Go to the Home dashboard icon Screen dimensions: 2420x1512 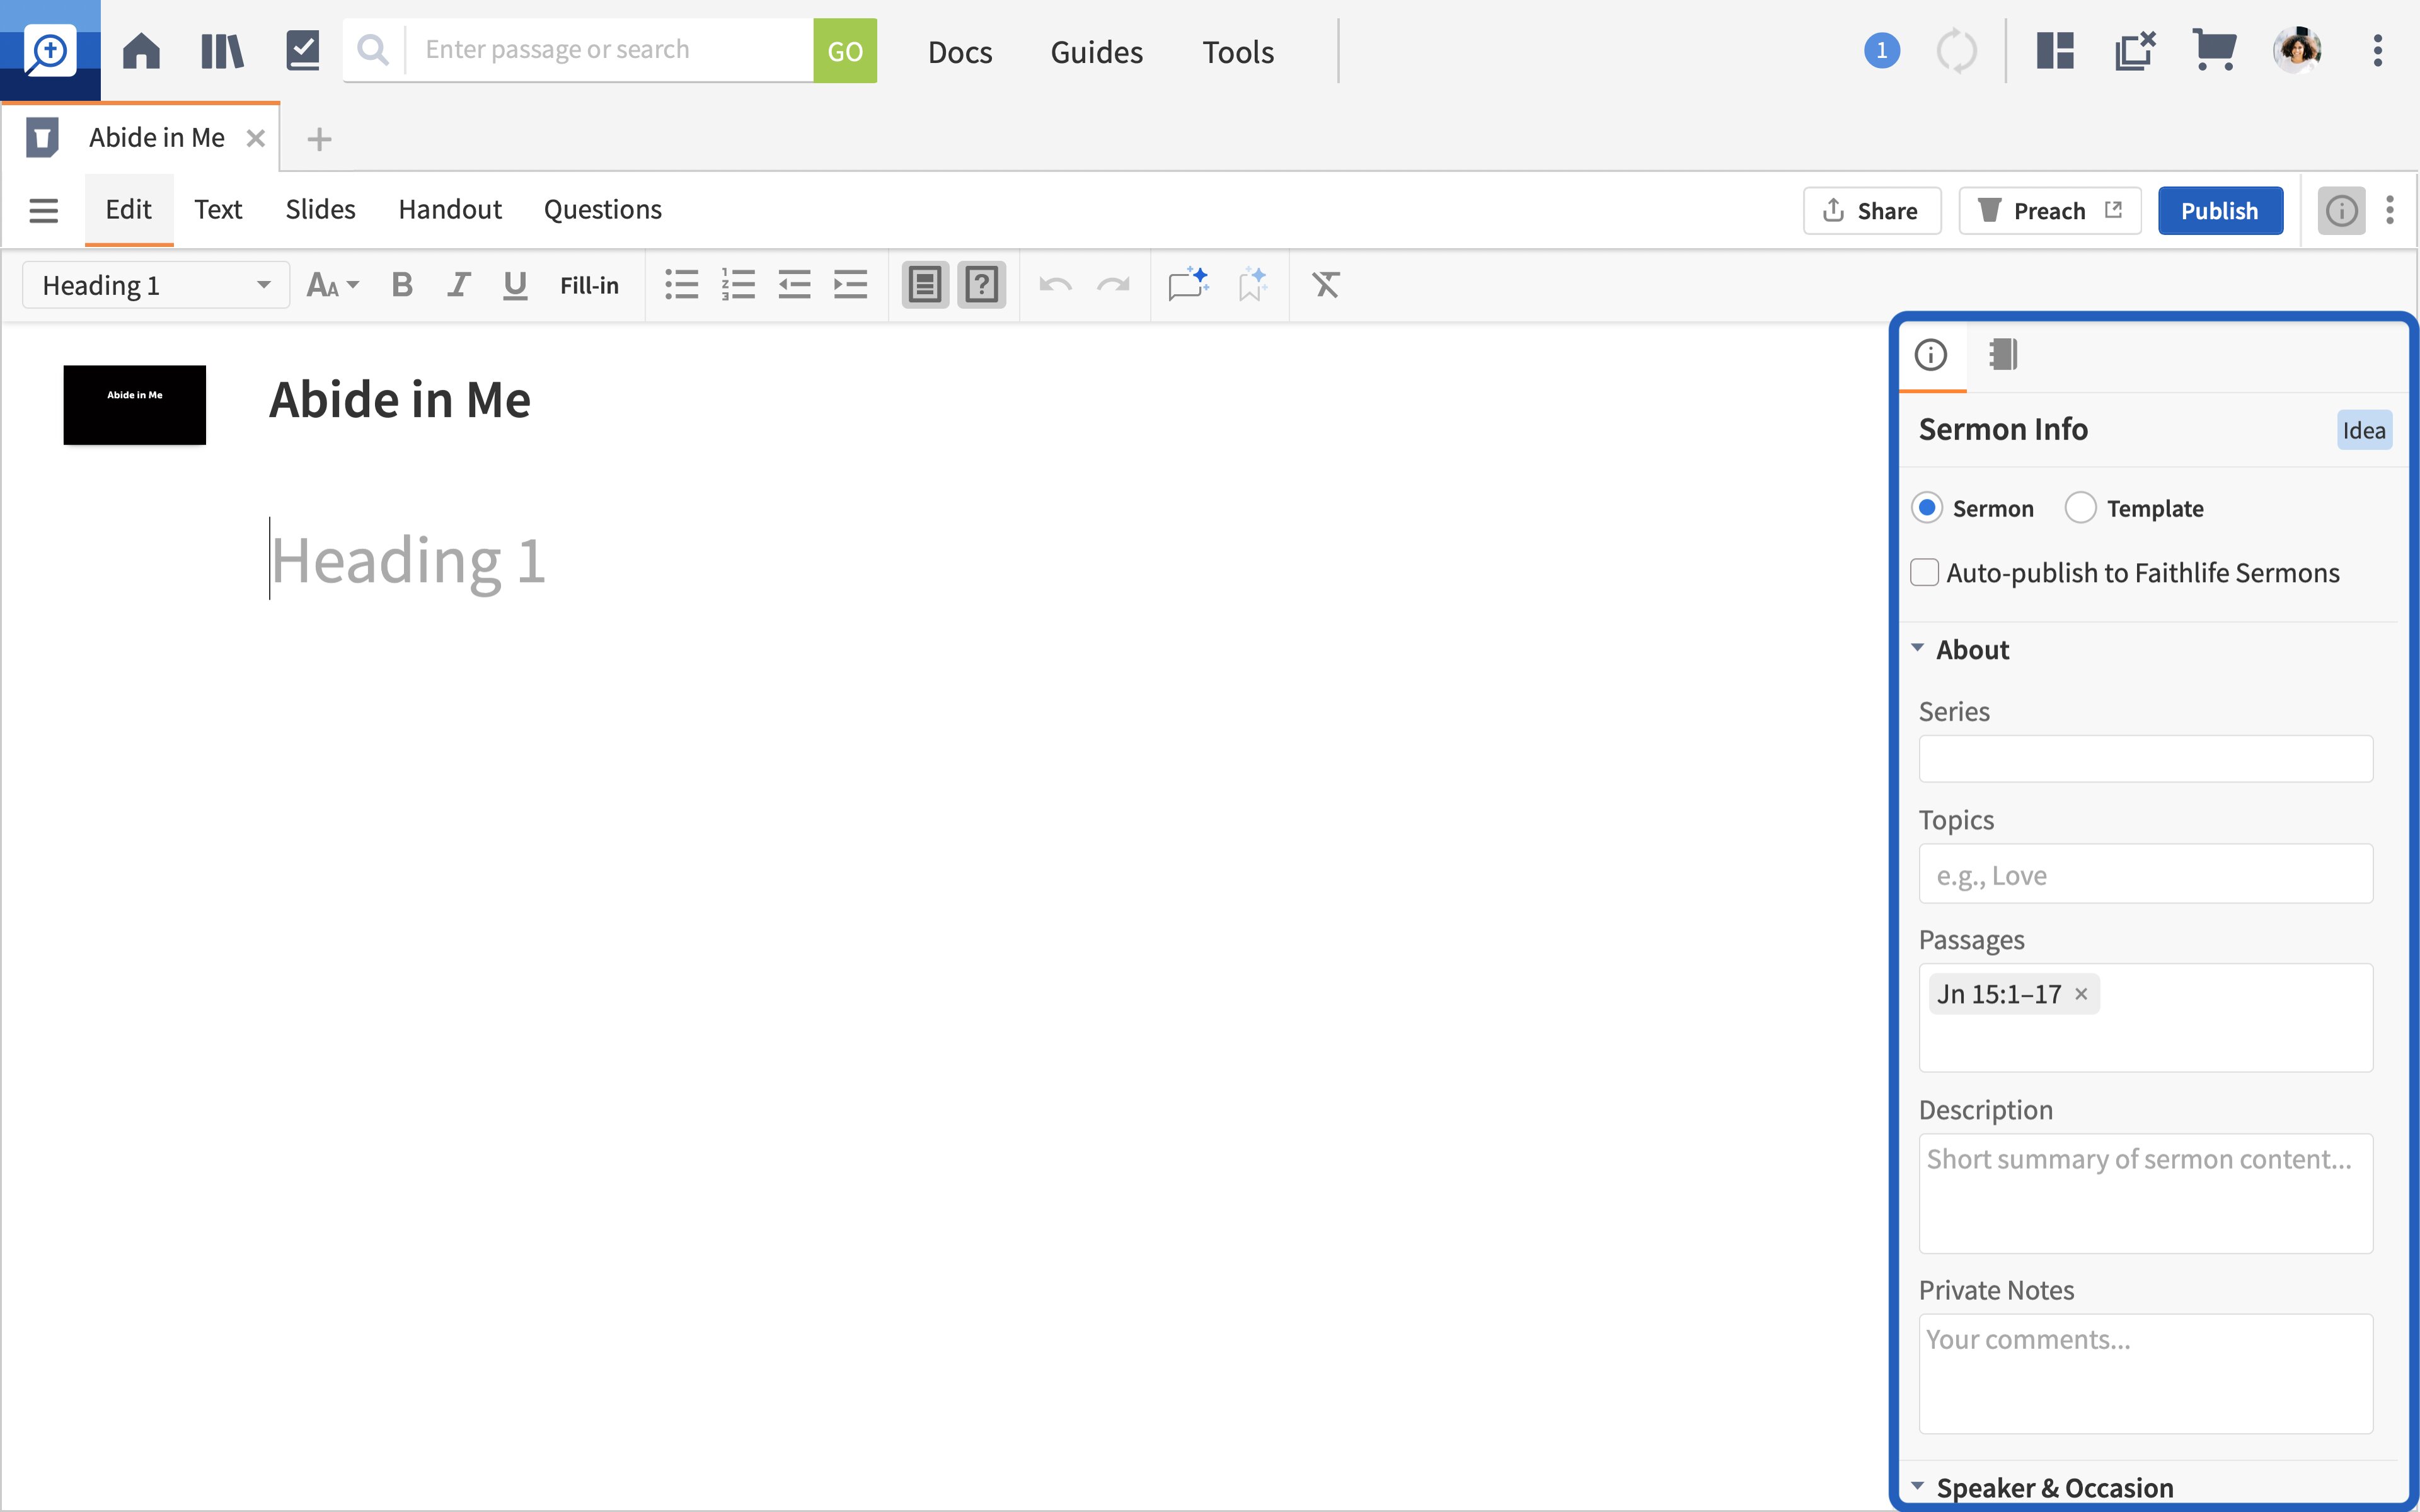(x=141, y=50)
